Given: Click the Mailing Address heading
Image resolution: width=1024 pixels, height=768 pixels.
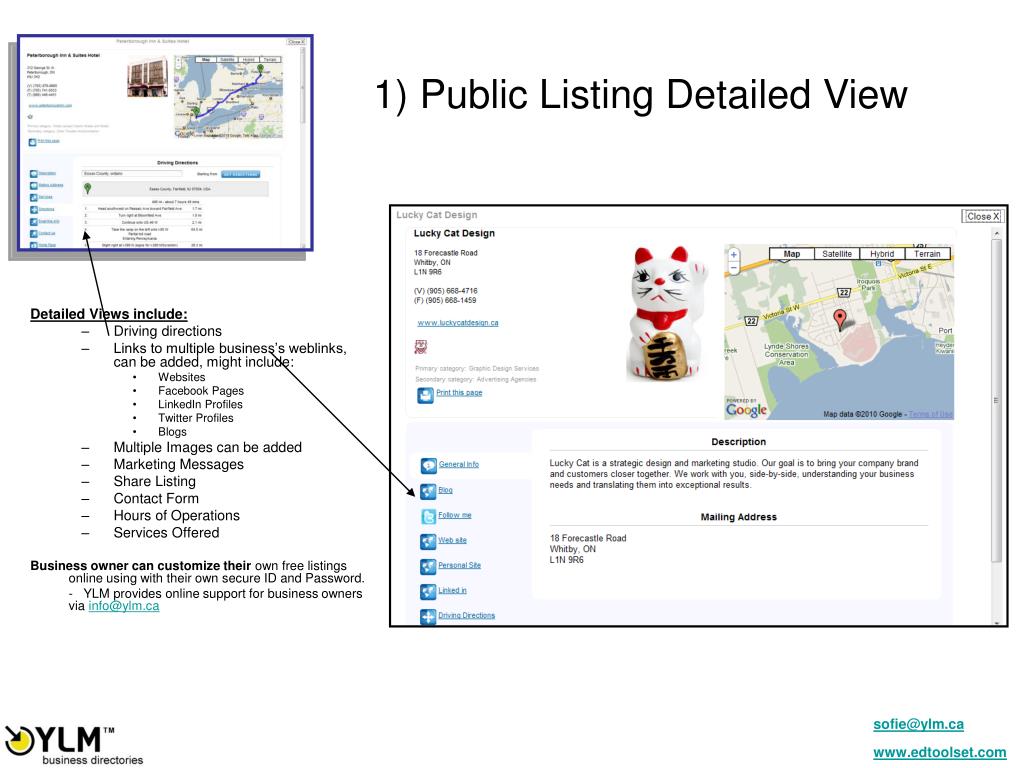Looking at the screenshot, I should click(739, 517).
